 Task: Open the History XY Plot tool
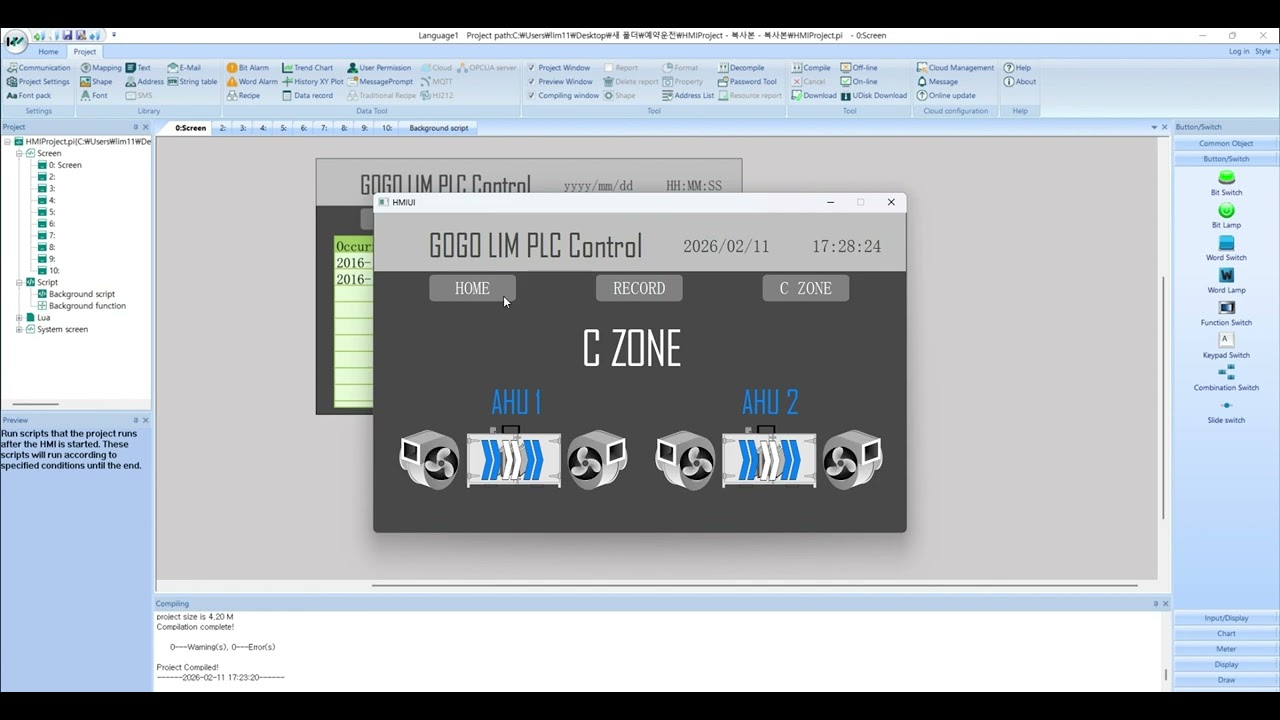coord(312,82)
